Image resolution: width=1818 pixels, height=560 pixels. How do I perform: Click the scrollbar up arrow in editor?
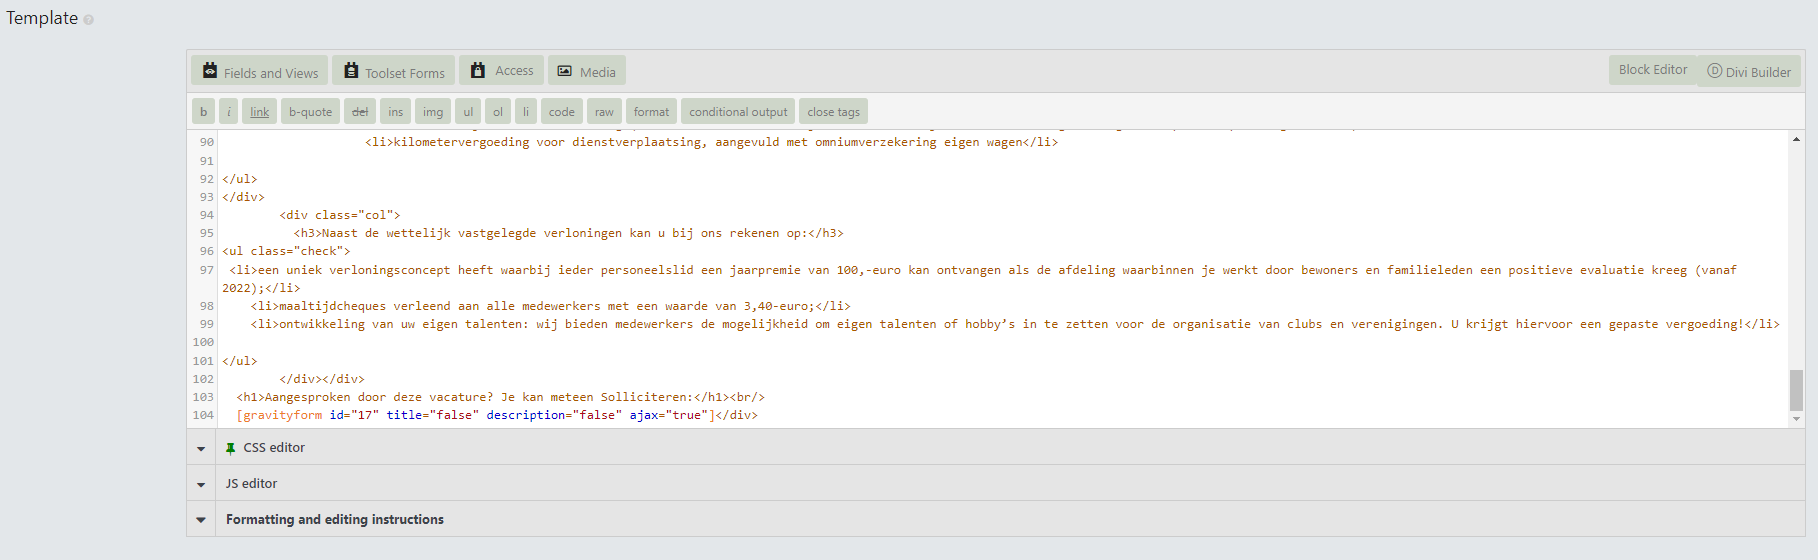[1796, 140]
